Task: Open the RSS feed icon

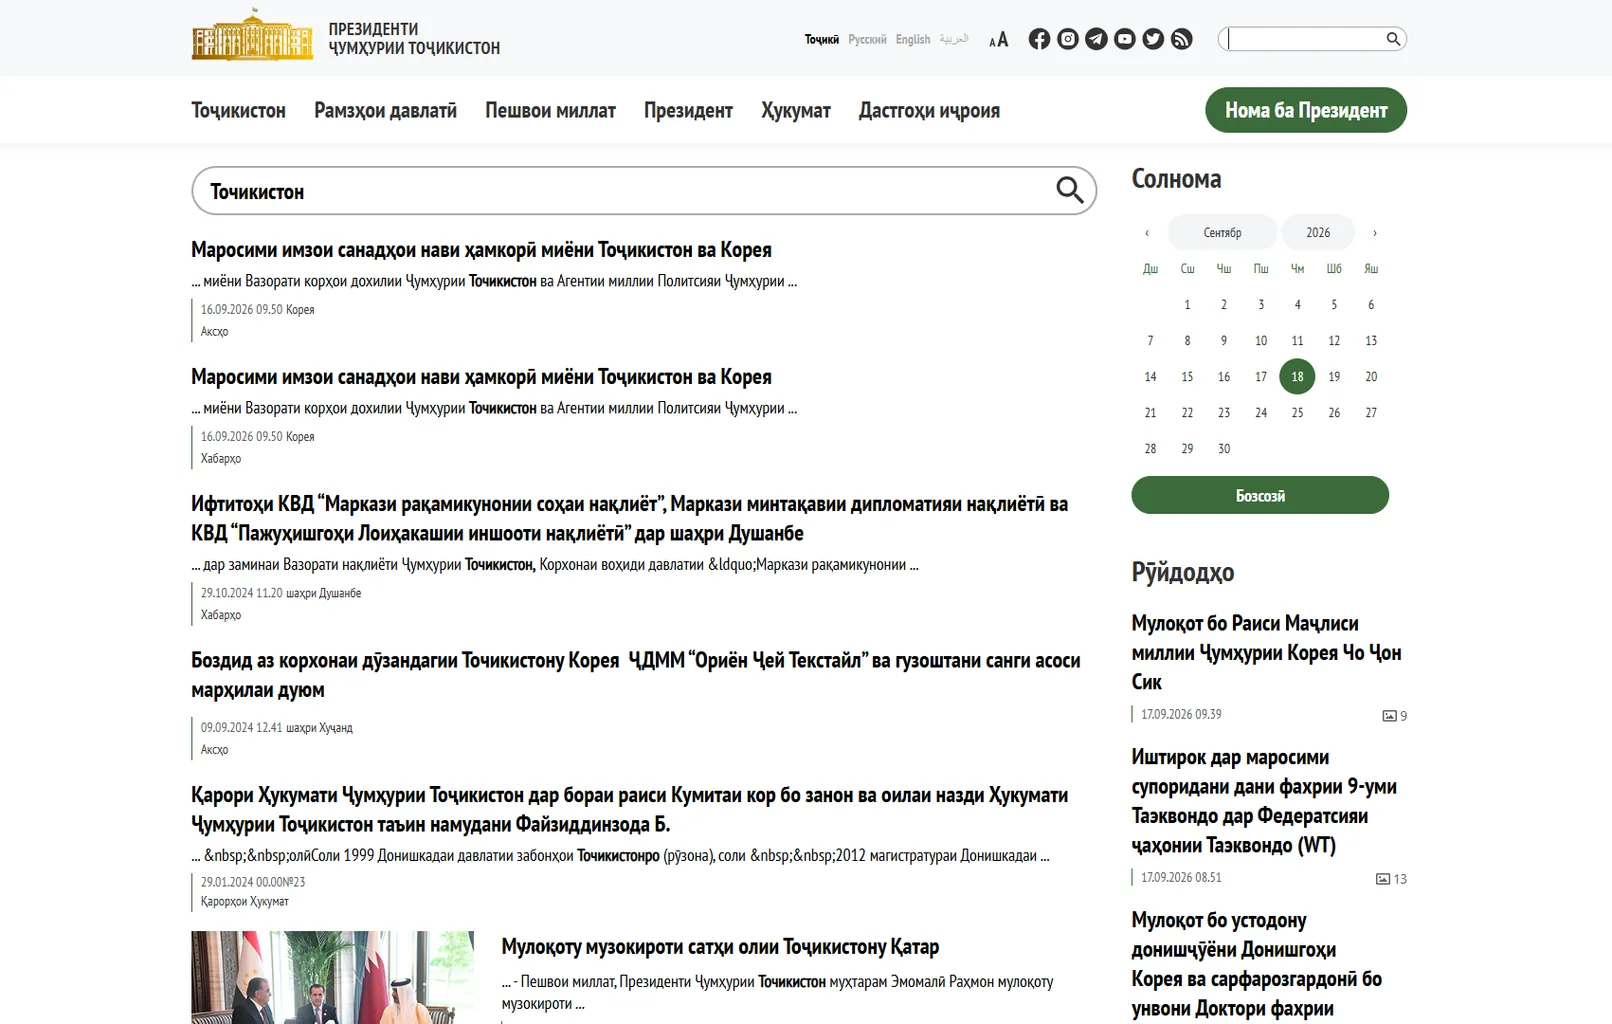Action: coord(1182,39)
